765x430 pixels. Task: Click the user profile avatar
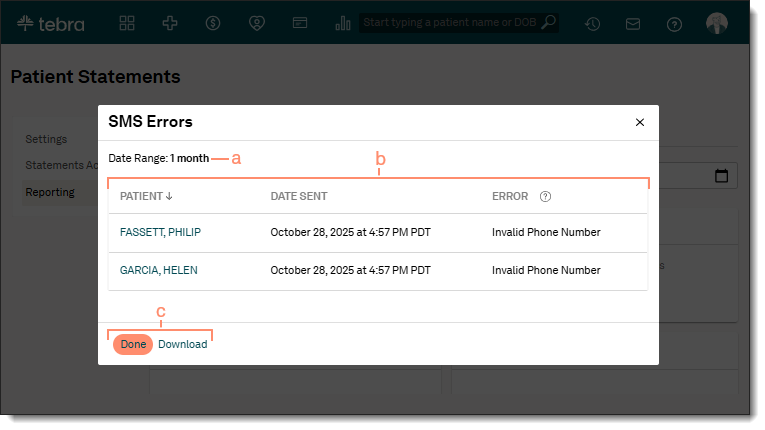pyautogui.click(x=717, y=23)
